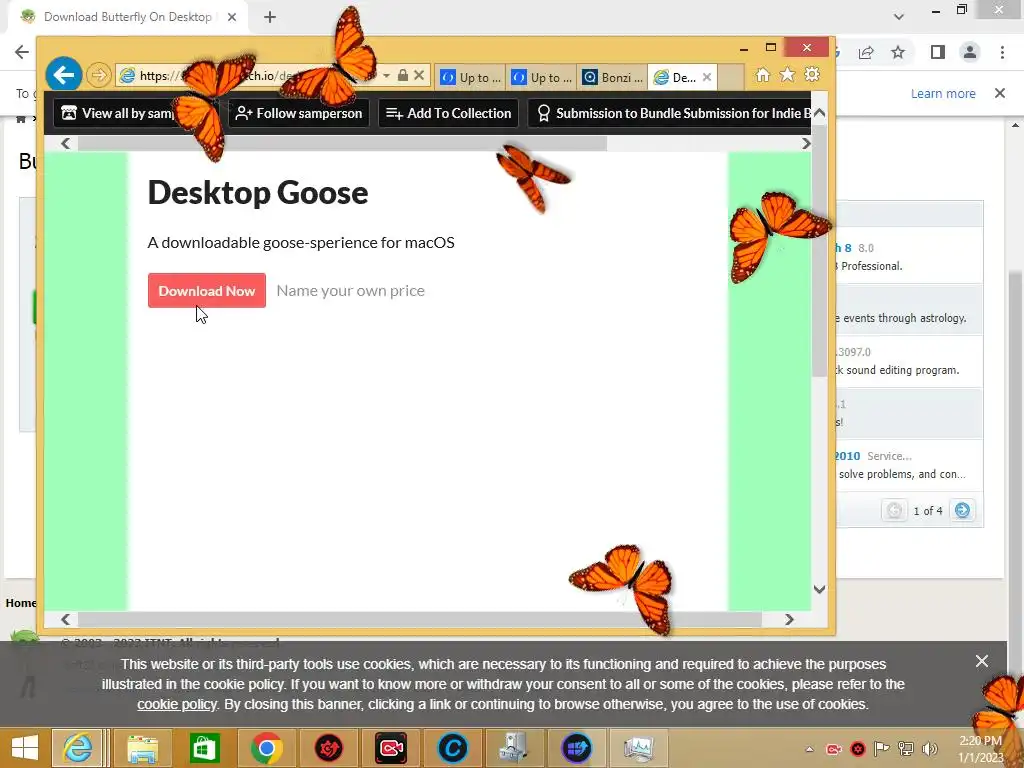Open Internet Explorer Favorites star

pos(788,75)
